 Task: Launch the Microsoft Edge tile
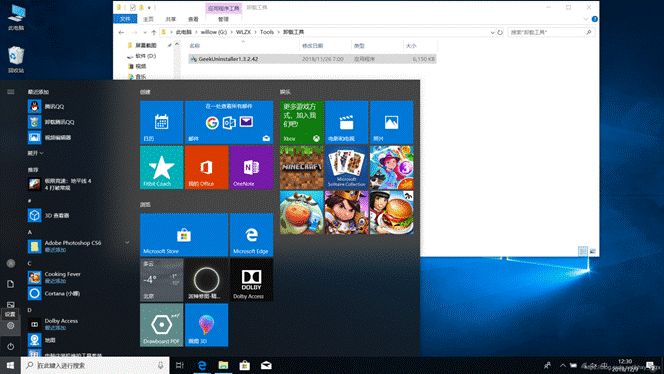coord(251,235)
